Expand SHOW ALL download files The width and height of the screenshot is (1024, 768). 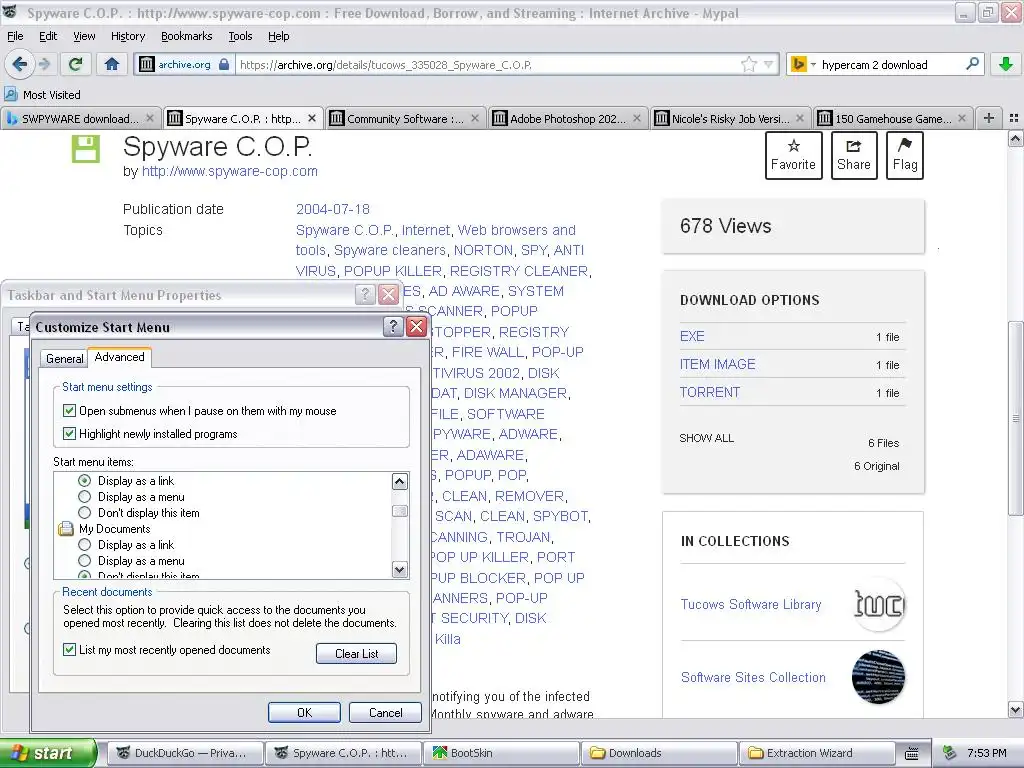707,438
